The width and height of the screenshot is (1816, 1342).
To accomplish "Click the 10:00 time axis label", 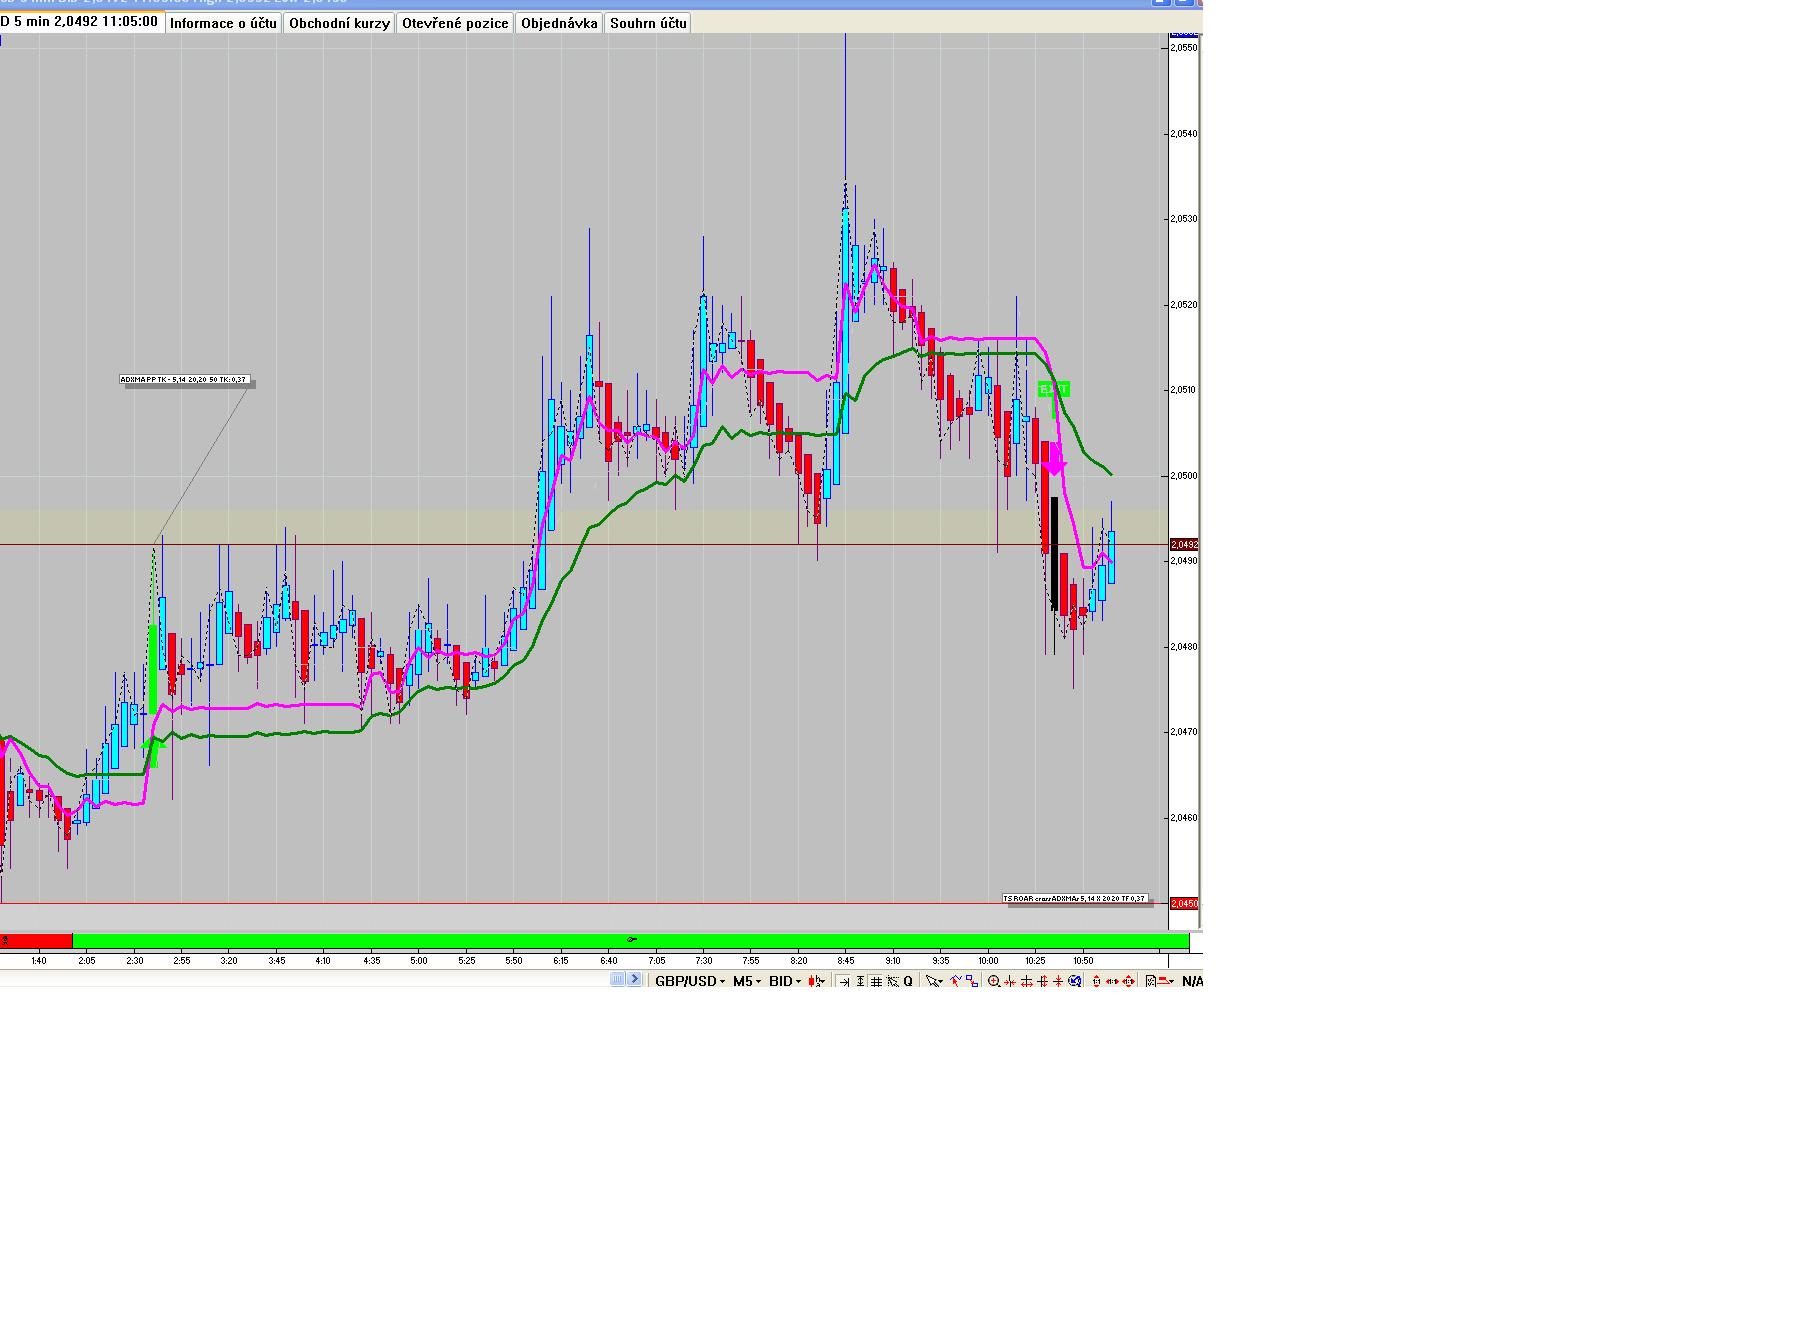I will [988, 961].
